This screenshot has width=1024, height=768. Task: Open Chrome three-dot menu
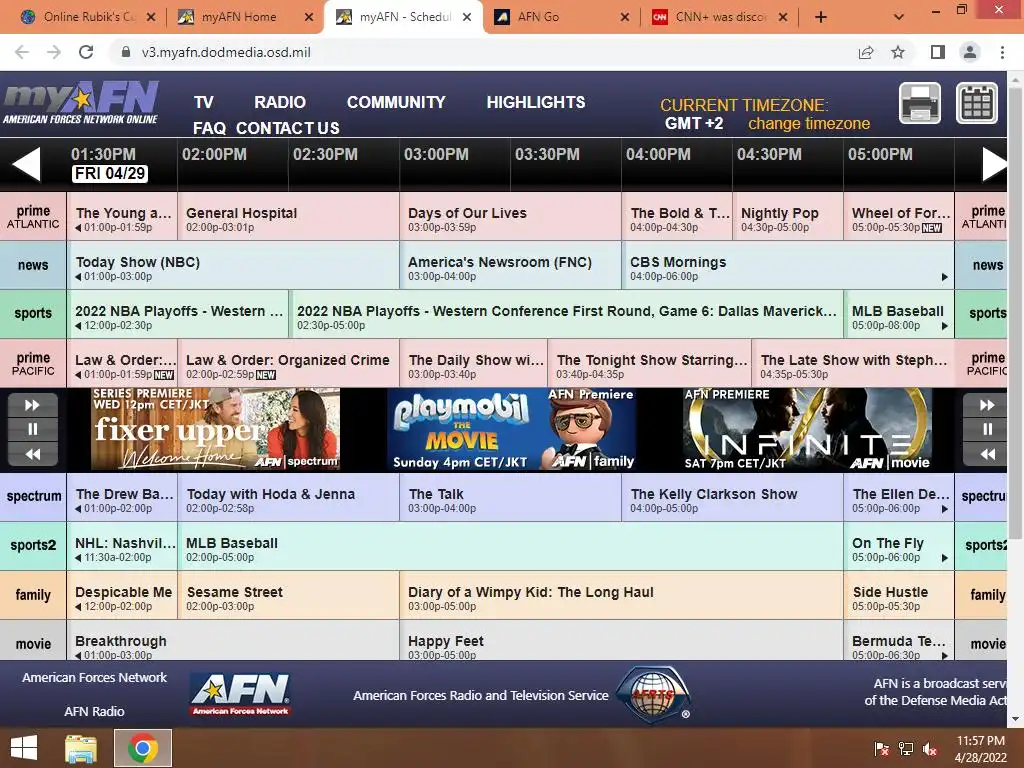(1002, 52)
